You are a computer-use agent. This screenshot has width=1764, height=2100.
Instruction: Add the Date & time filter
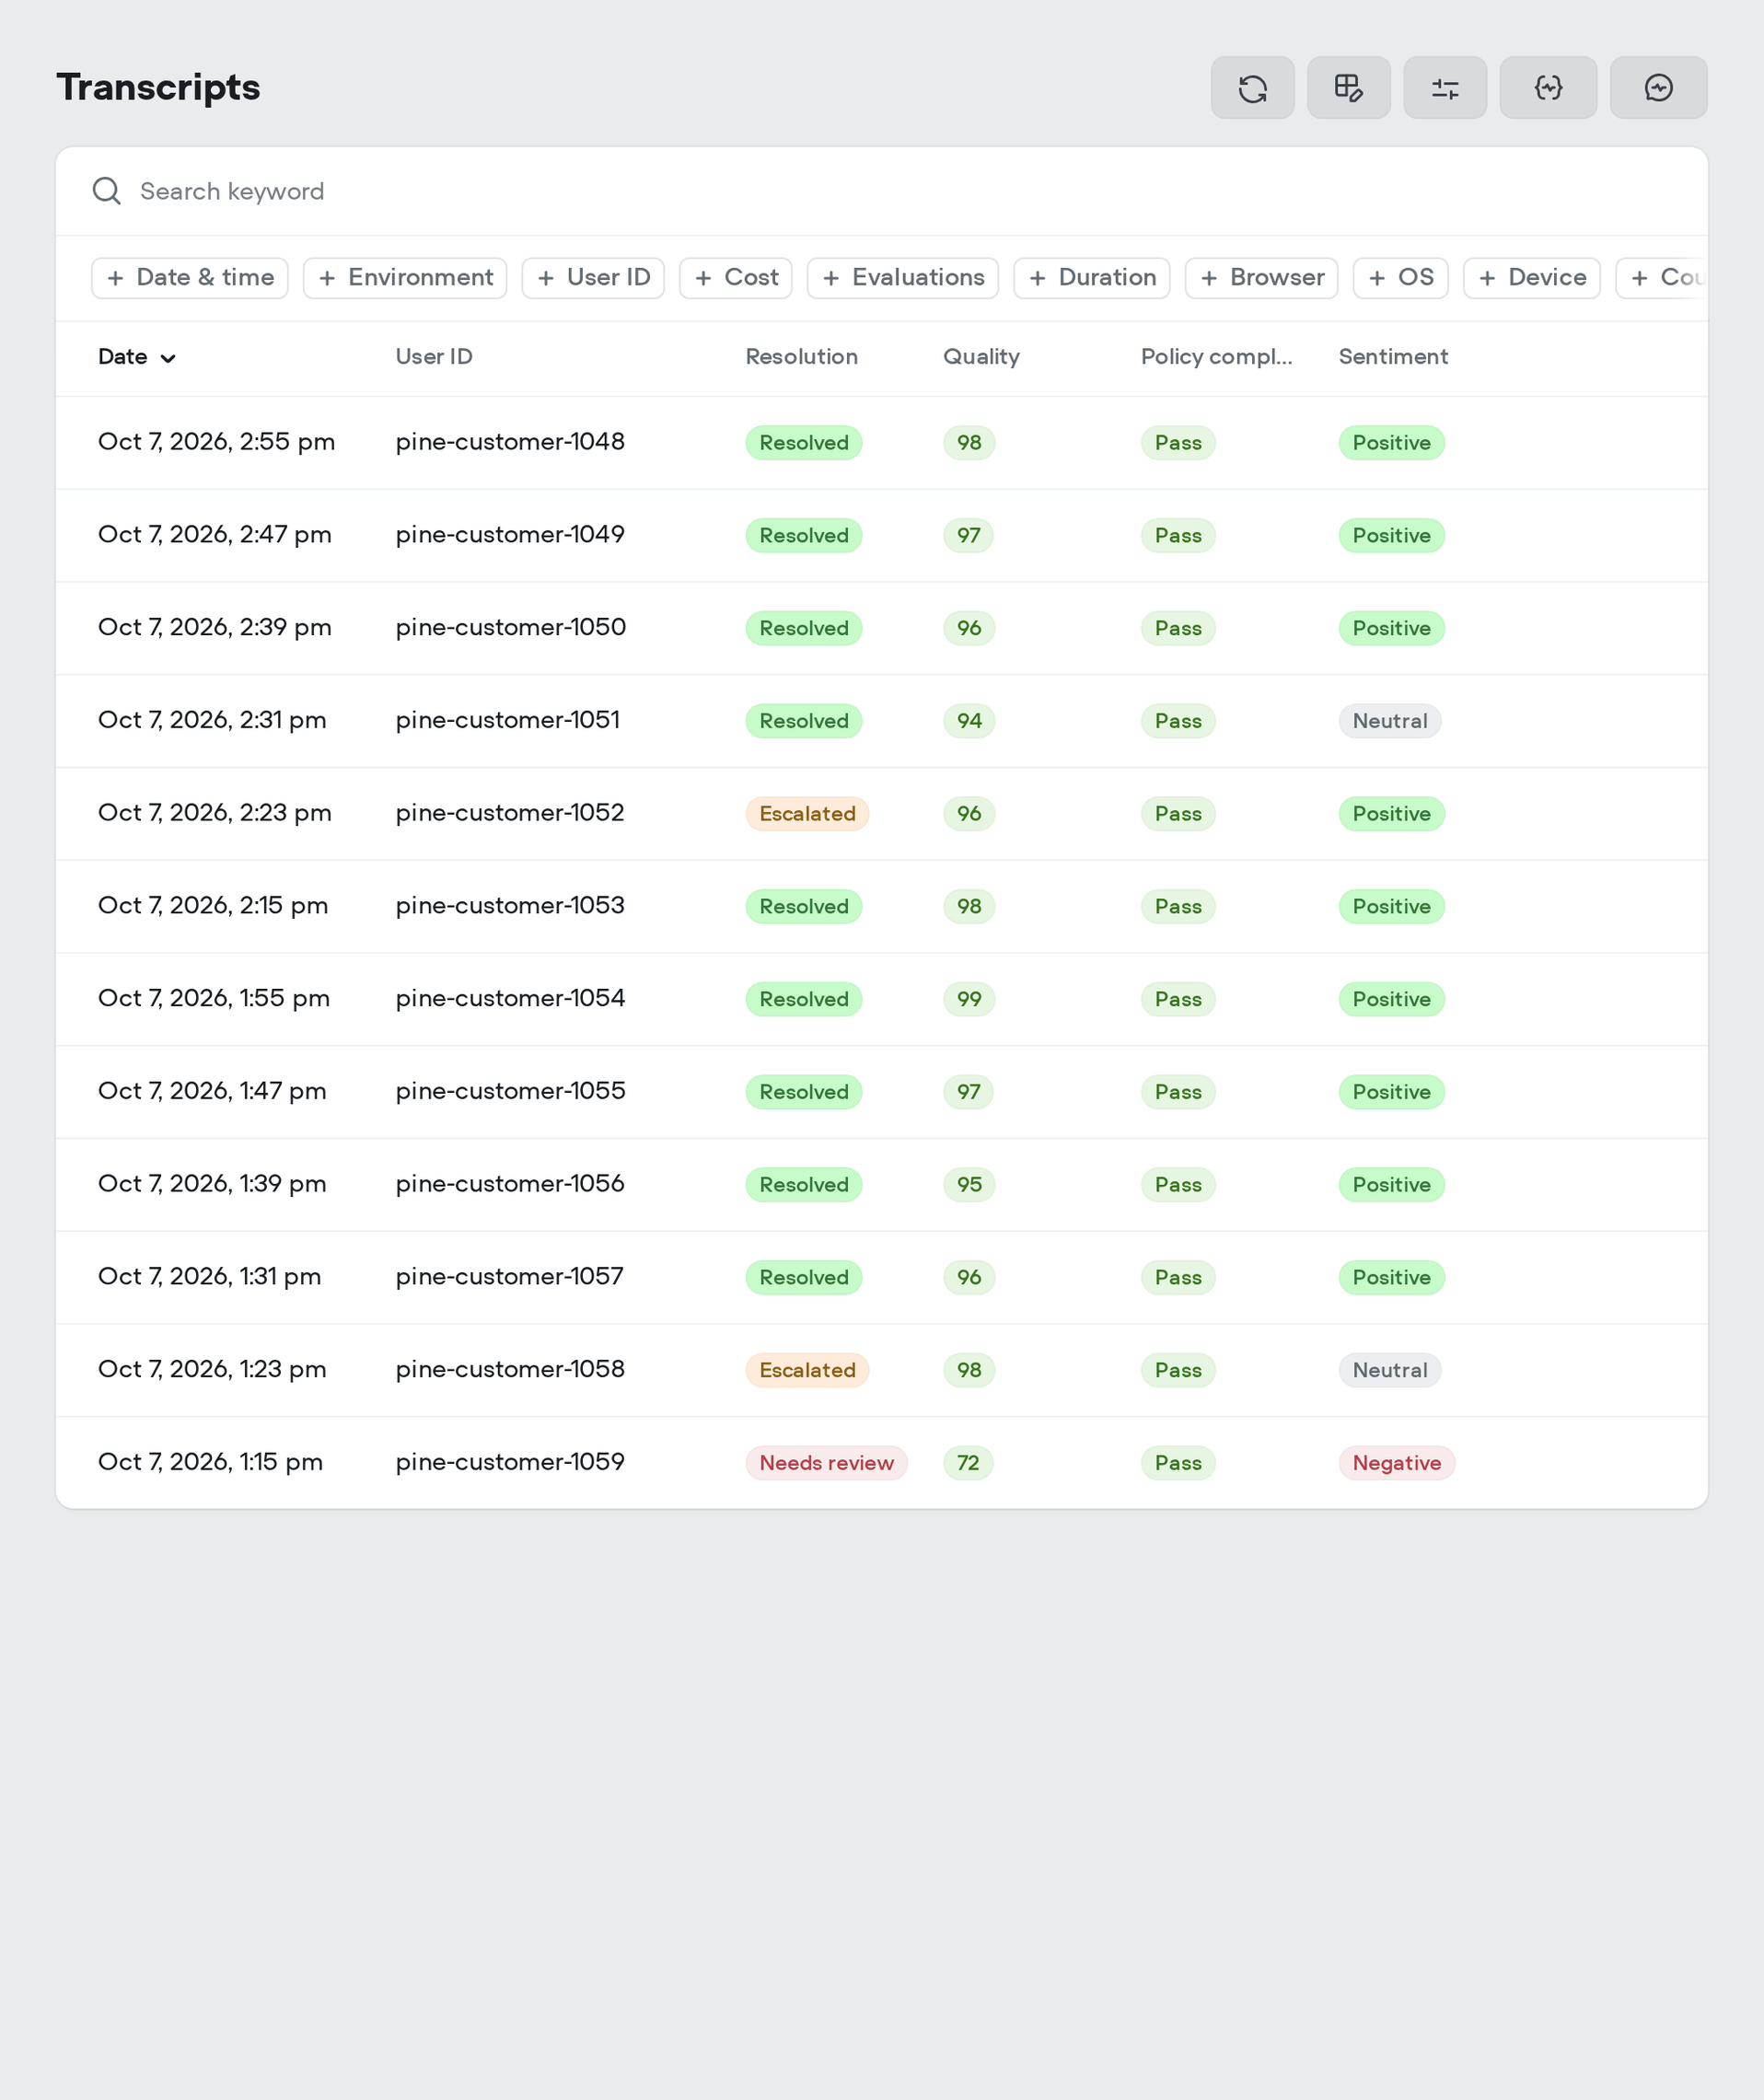[190, 278]
